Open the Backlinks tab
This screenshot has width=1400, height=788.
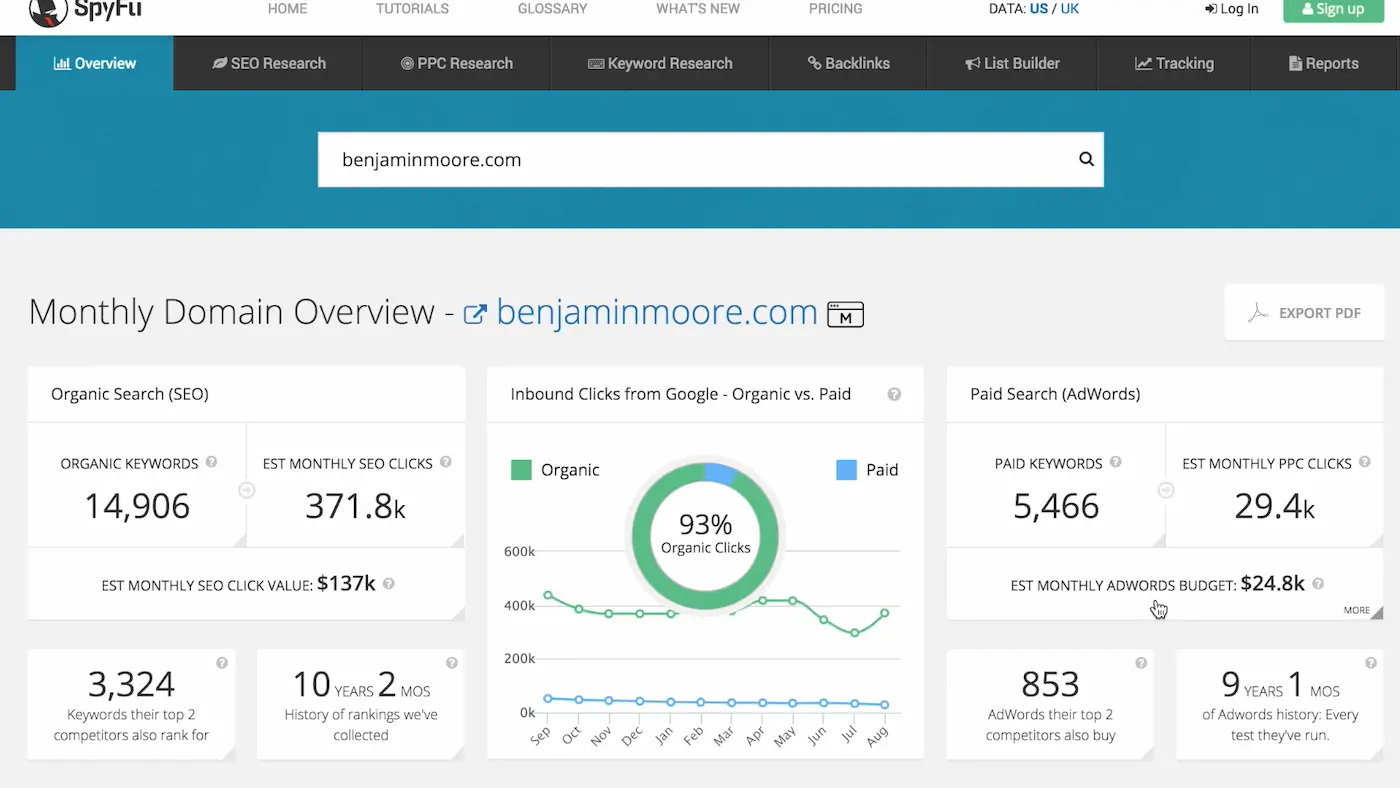click(848, 63)
